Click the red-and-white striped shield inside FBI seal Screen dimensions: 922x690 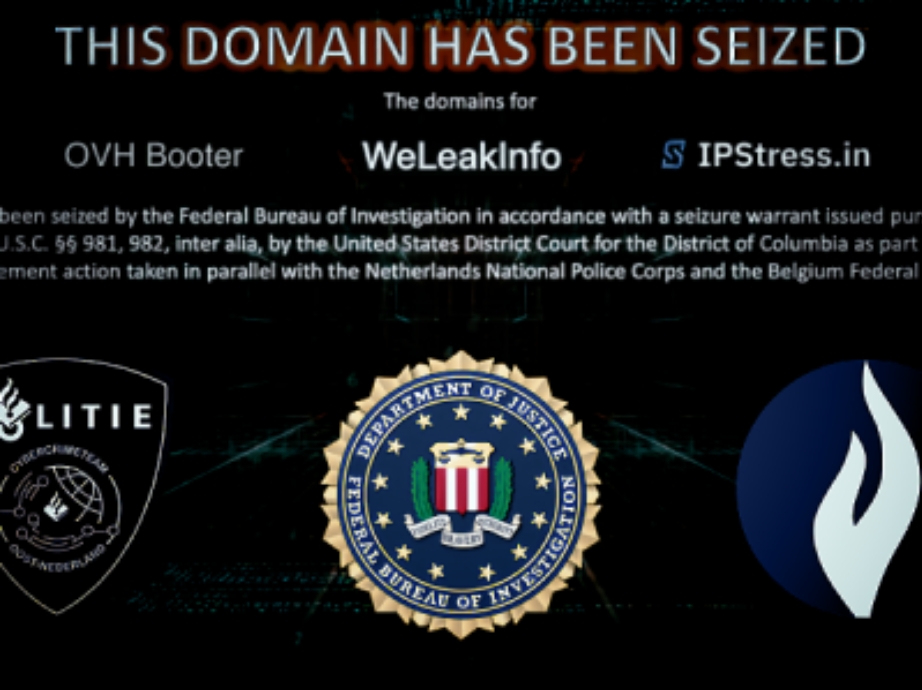click(x=461, y=487)
